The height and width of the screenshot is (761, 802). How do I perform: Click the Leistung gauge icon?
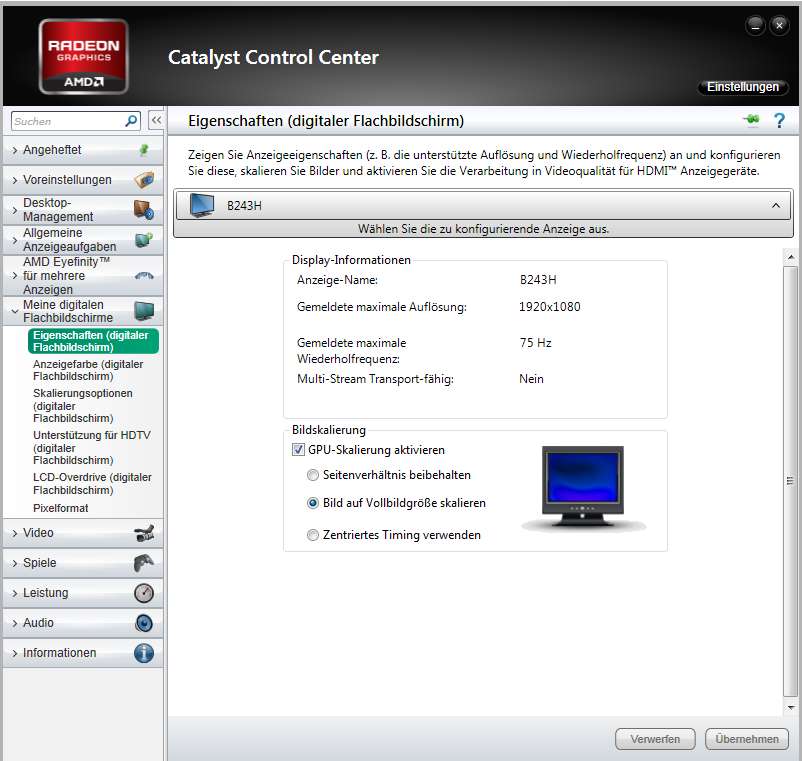[x=144, y=593]
